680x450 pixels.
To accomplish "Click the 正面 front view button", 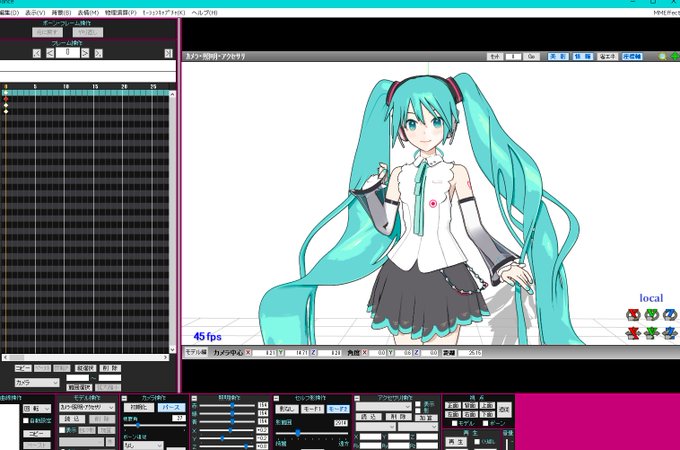I will pos(452,405).
